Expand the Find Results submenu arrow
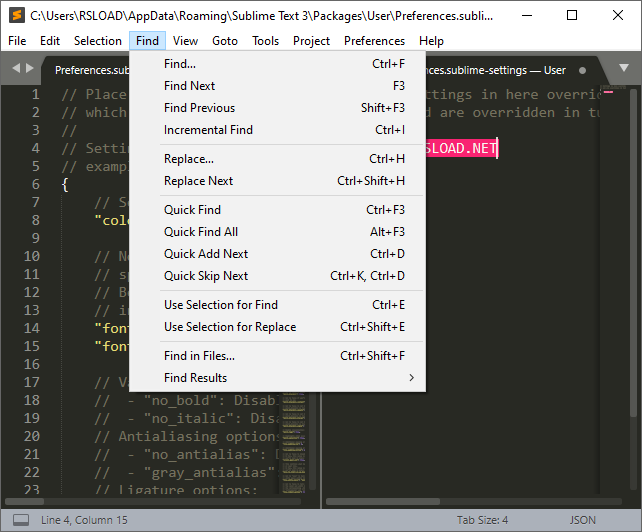 [411, 378]
